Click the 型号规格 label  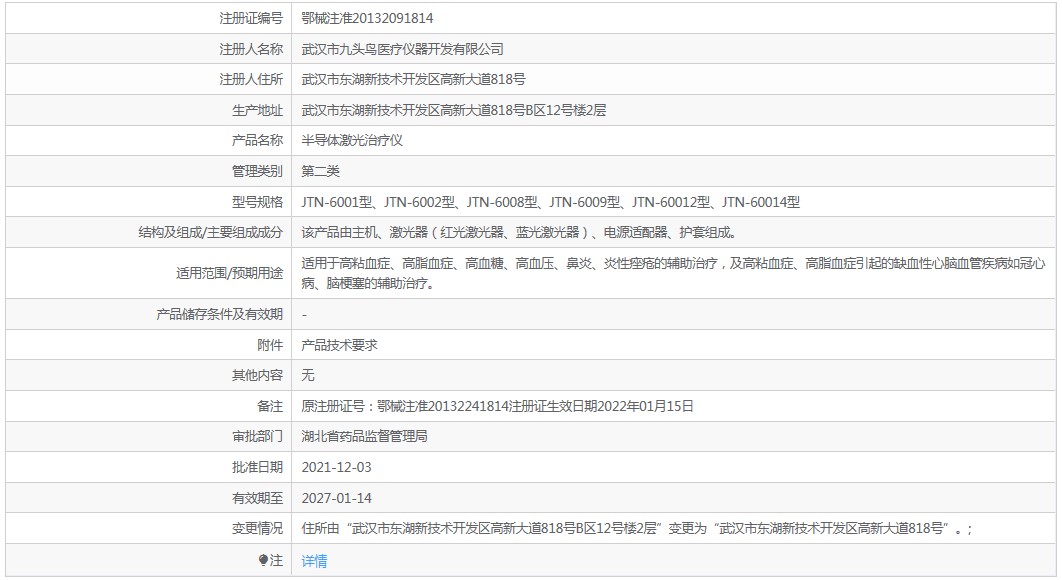pyautogui.click(x=257, y=202)
